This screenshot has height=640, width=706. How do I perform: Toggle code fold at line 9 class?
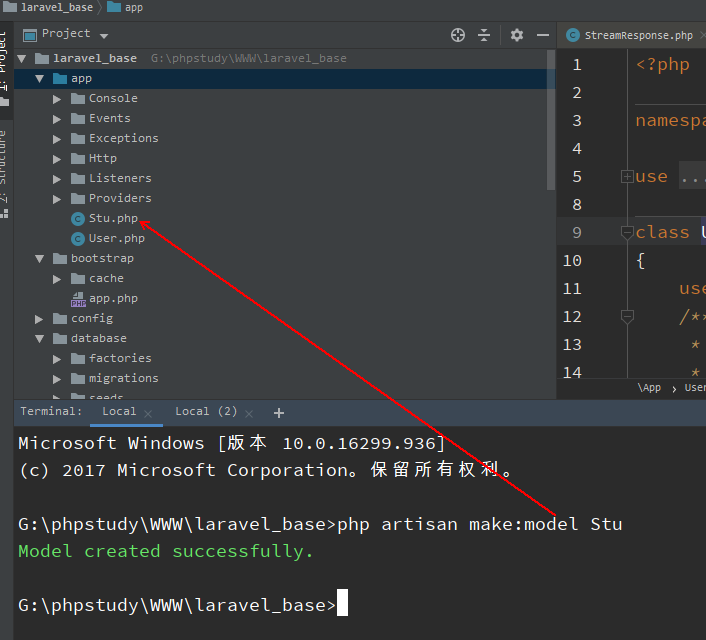pos(627,232)
